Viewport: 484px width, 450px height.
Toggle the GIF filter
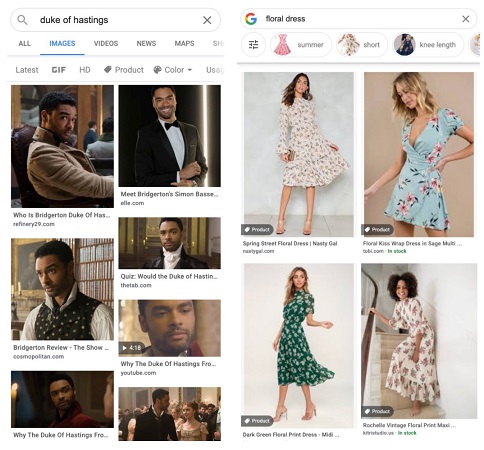tap(59, 70)
